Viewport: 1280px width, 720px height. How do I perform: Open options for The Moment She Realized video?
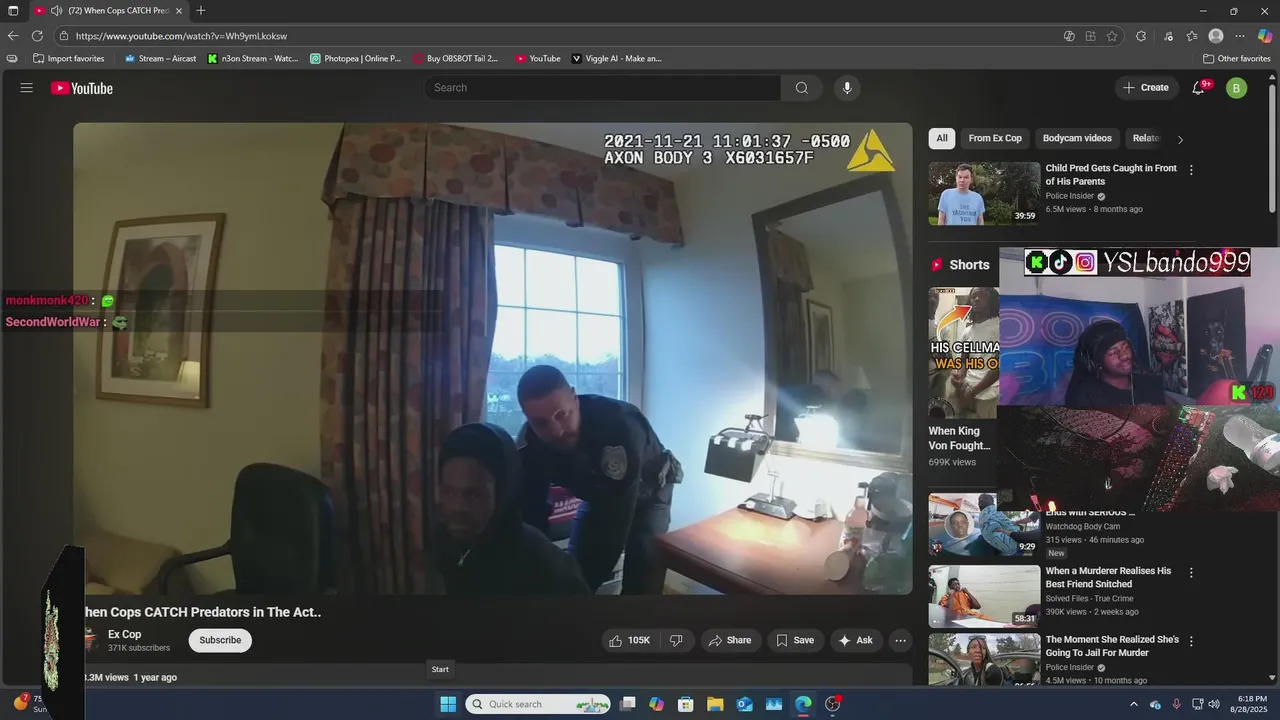click(1191, 641)
